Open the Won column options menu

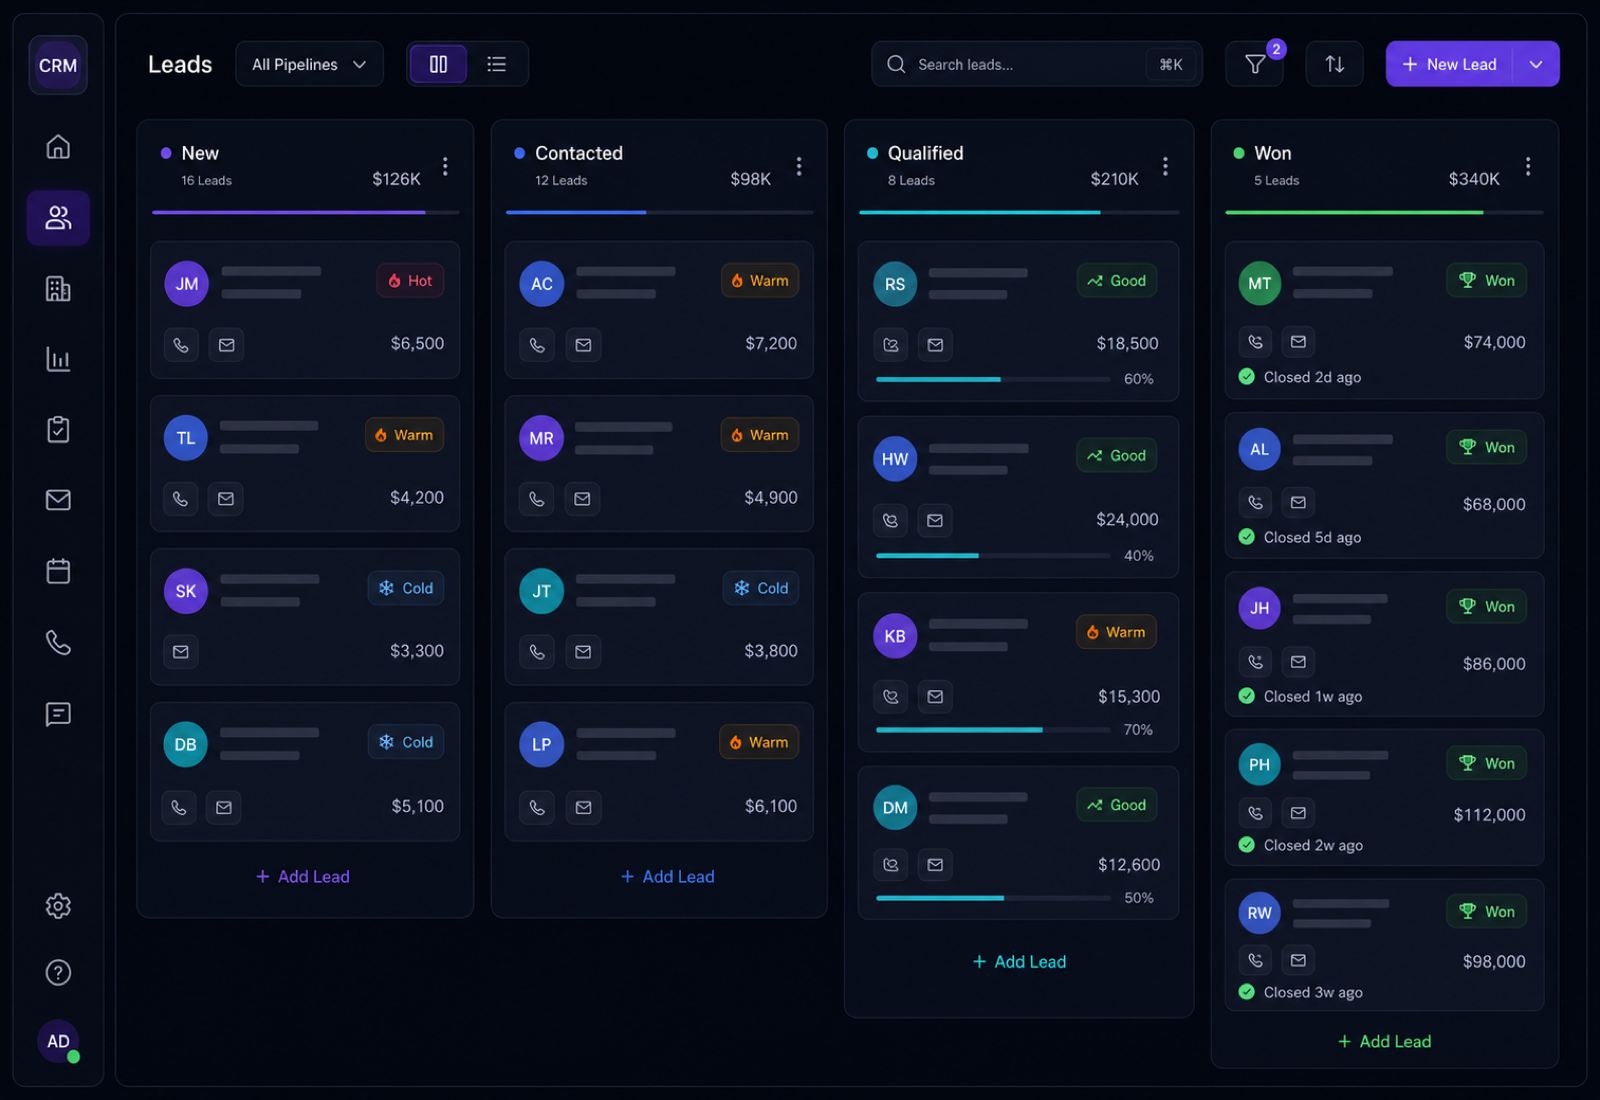click(x=1528, y=166)
